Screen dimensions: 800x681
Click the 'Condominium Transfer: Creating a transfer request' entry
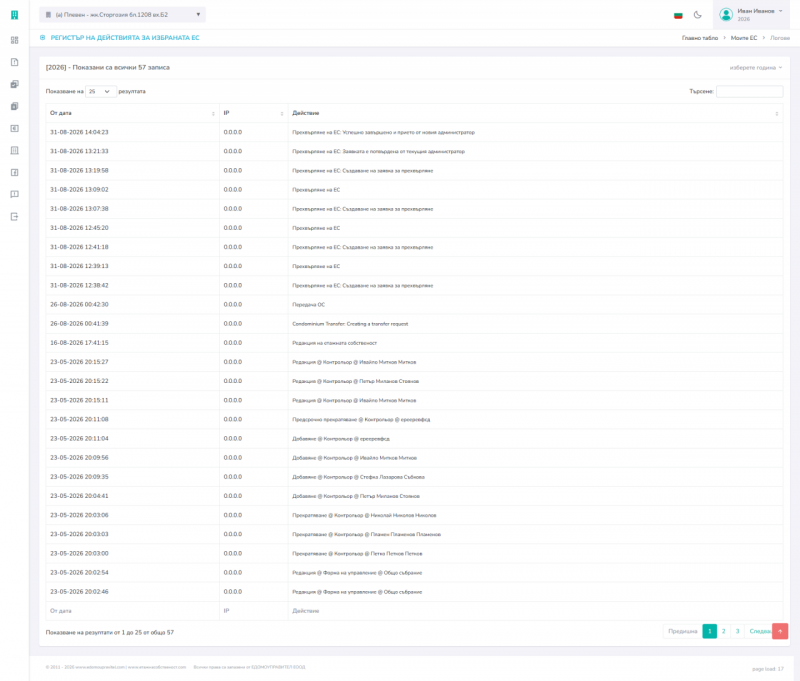[350, 324]
